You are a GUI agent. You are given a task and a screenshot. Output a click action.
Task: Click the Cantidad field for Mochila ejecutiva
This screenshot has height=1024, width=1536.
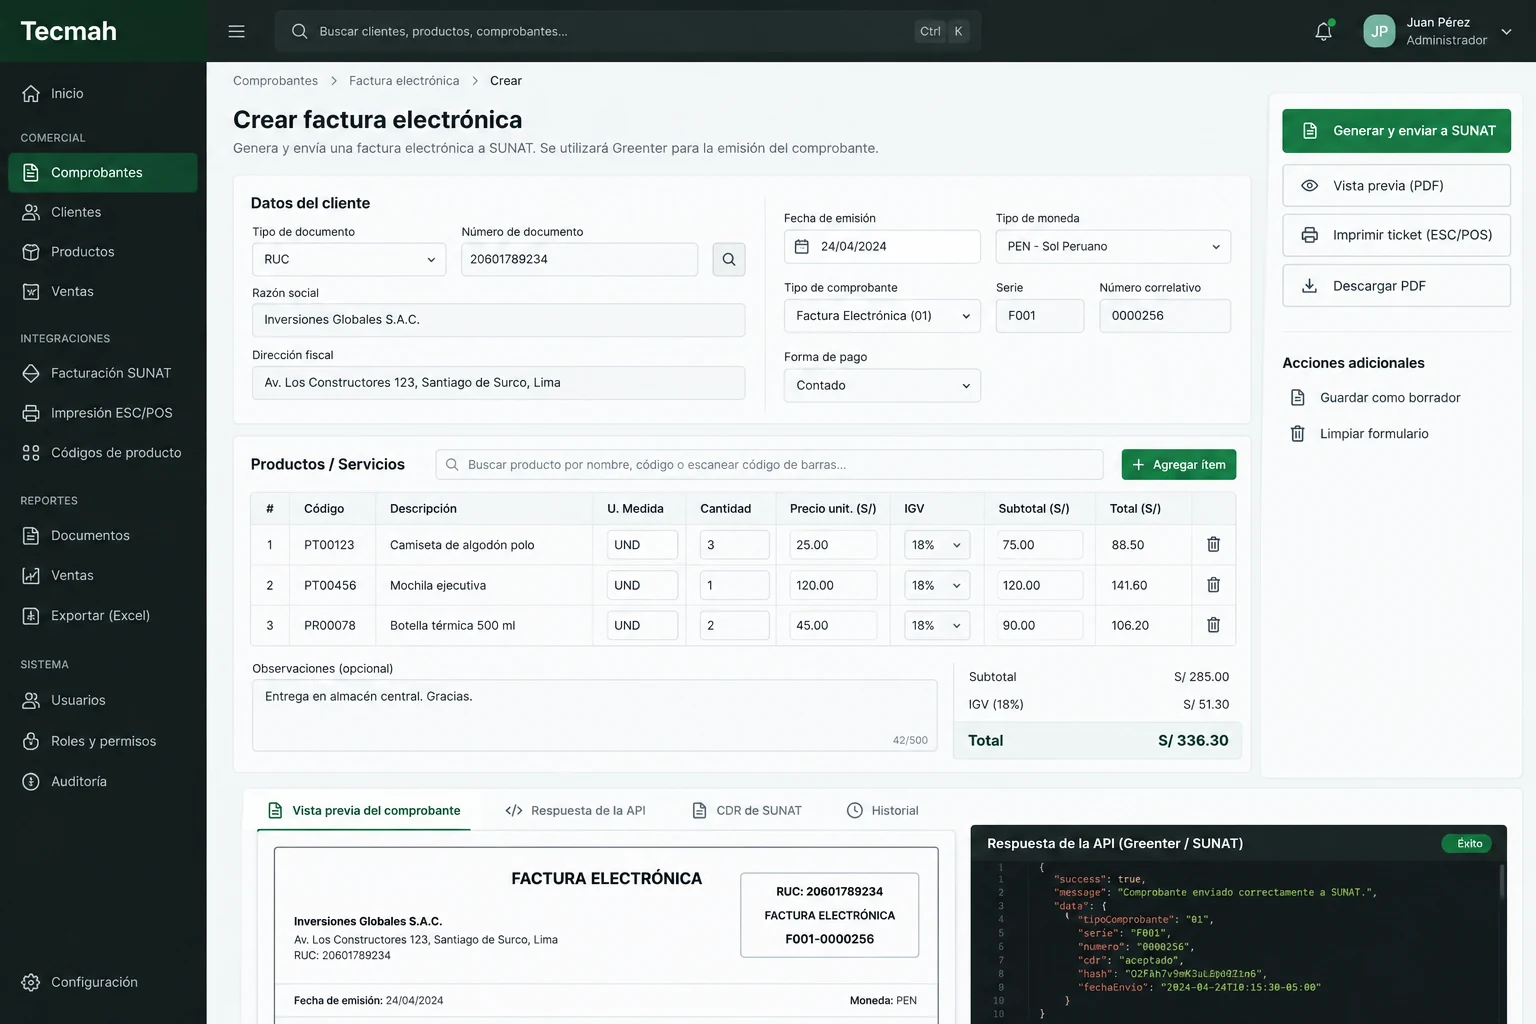pos(735,585)
